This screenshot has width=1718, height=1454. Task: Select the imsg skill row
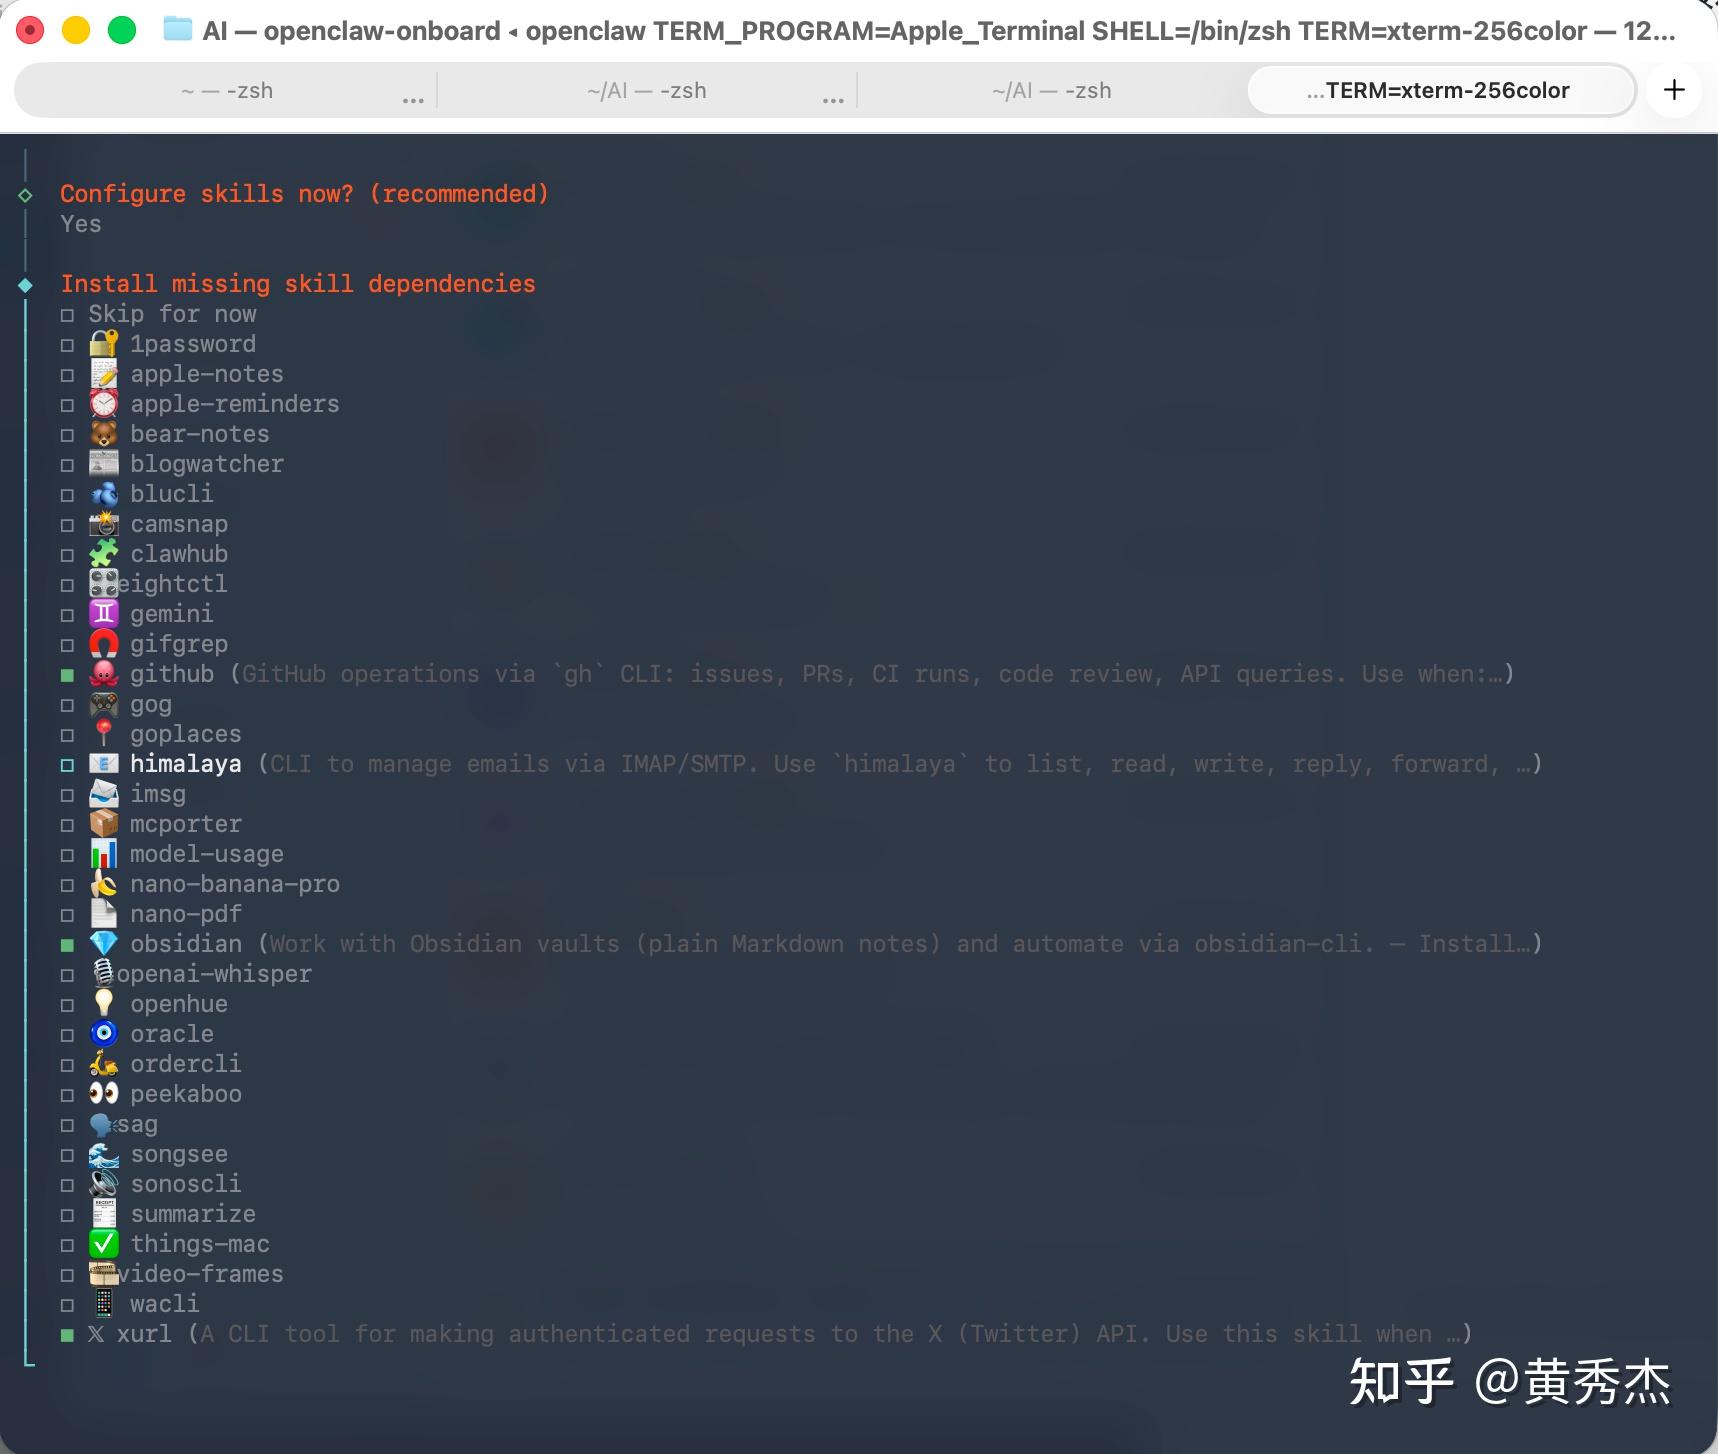pyautogui.click(x=123, y=794)
